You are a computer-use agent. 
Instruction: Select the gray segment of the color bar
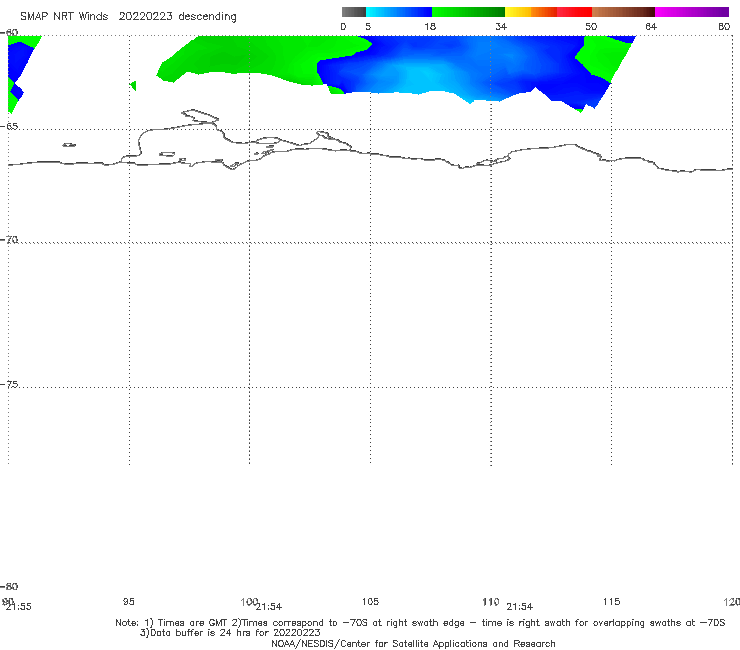(x=353, y=12)
